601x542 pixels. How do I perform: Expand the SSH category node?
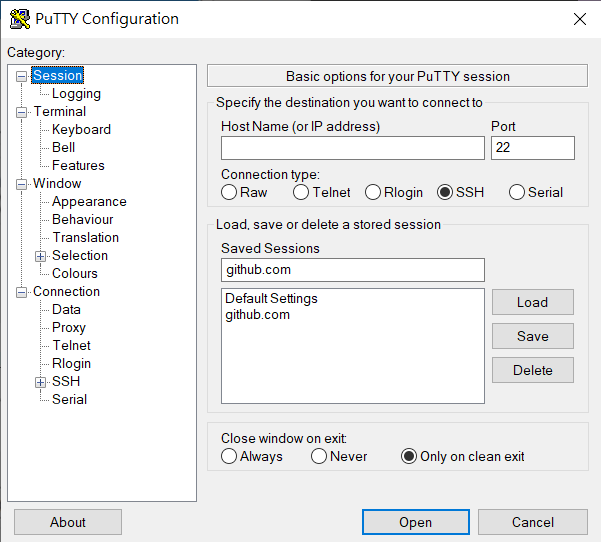tap(41, 382)
